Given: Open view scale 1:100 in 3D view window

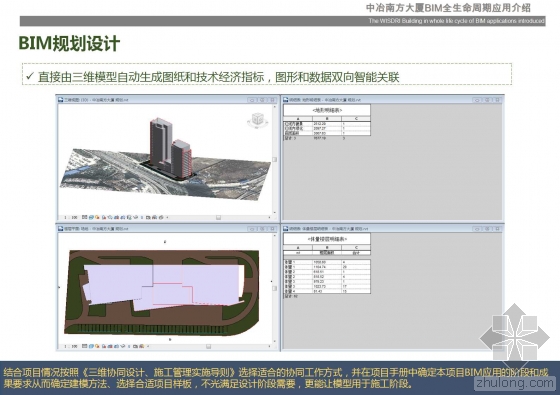Looking at the screenshot, I should 71,217.
